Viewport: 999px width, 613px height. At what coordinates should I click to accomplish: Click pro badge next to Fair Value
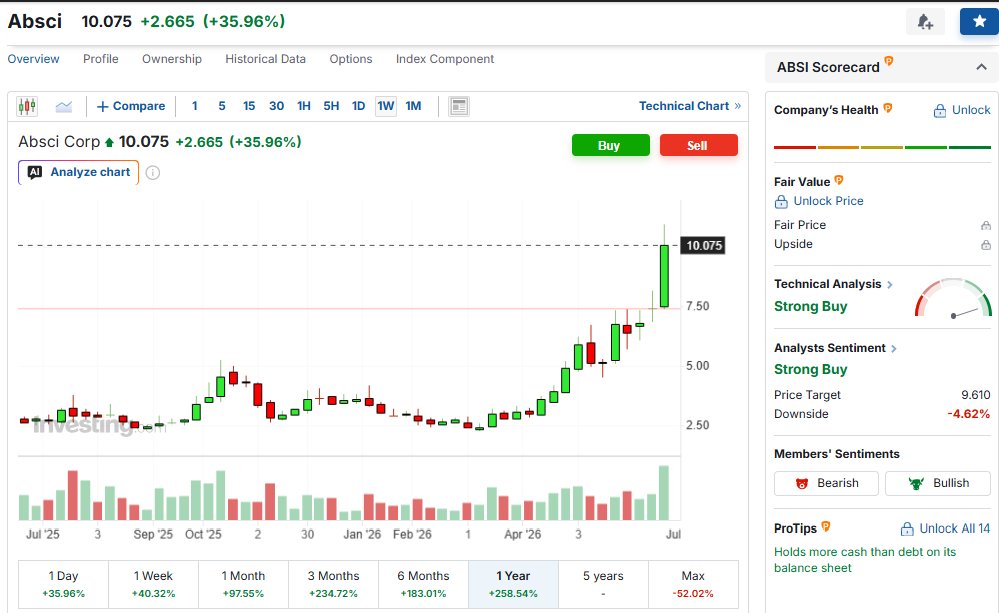point(838,180)
